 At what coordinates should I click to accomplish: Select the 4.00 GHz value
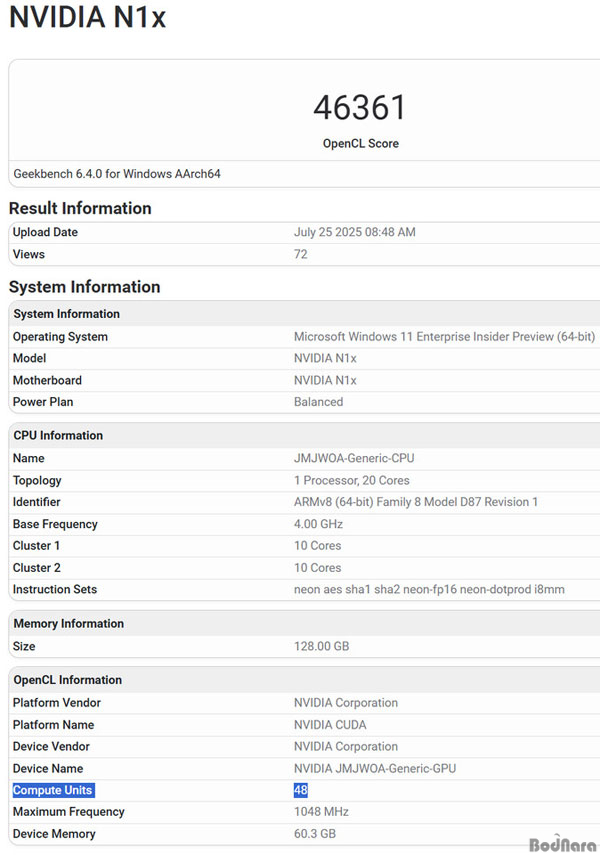319,524
